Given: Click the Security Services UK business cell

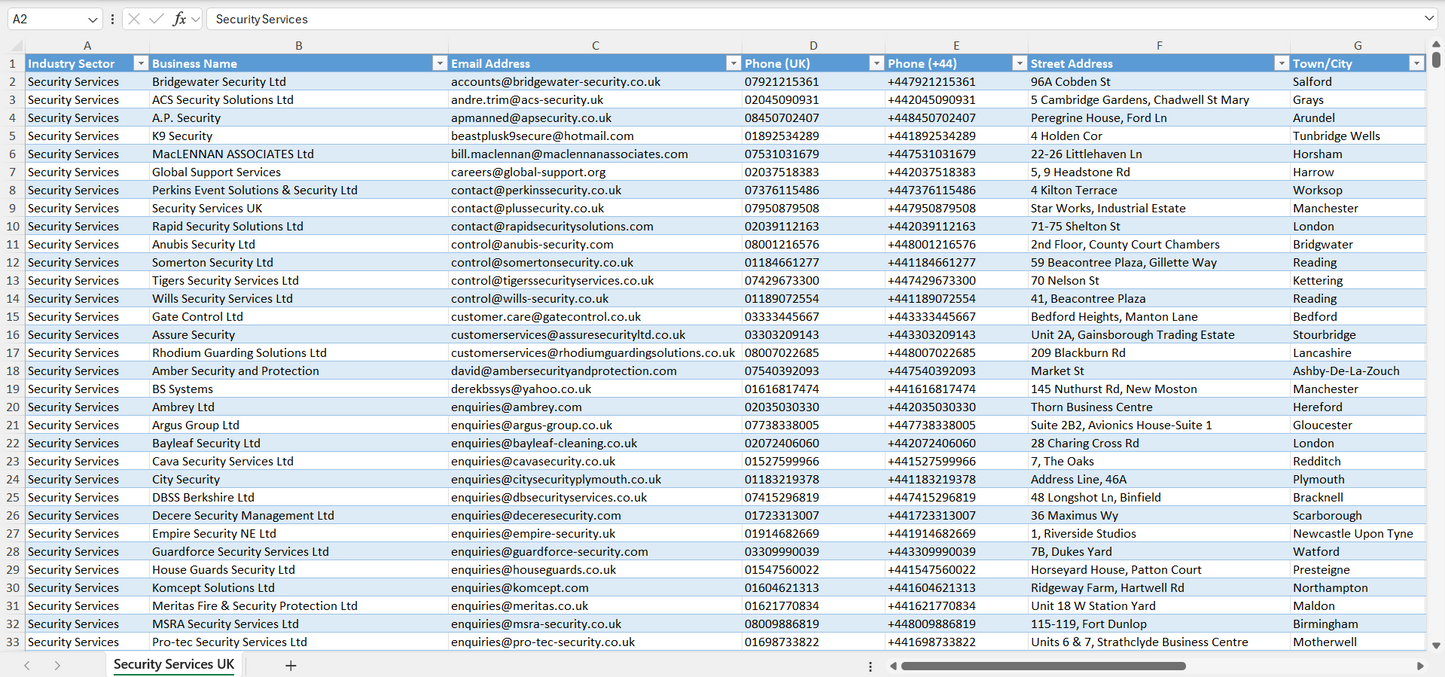Looking at the screenshot, I should [x=299, y=208].
